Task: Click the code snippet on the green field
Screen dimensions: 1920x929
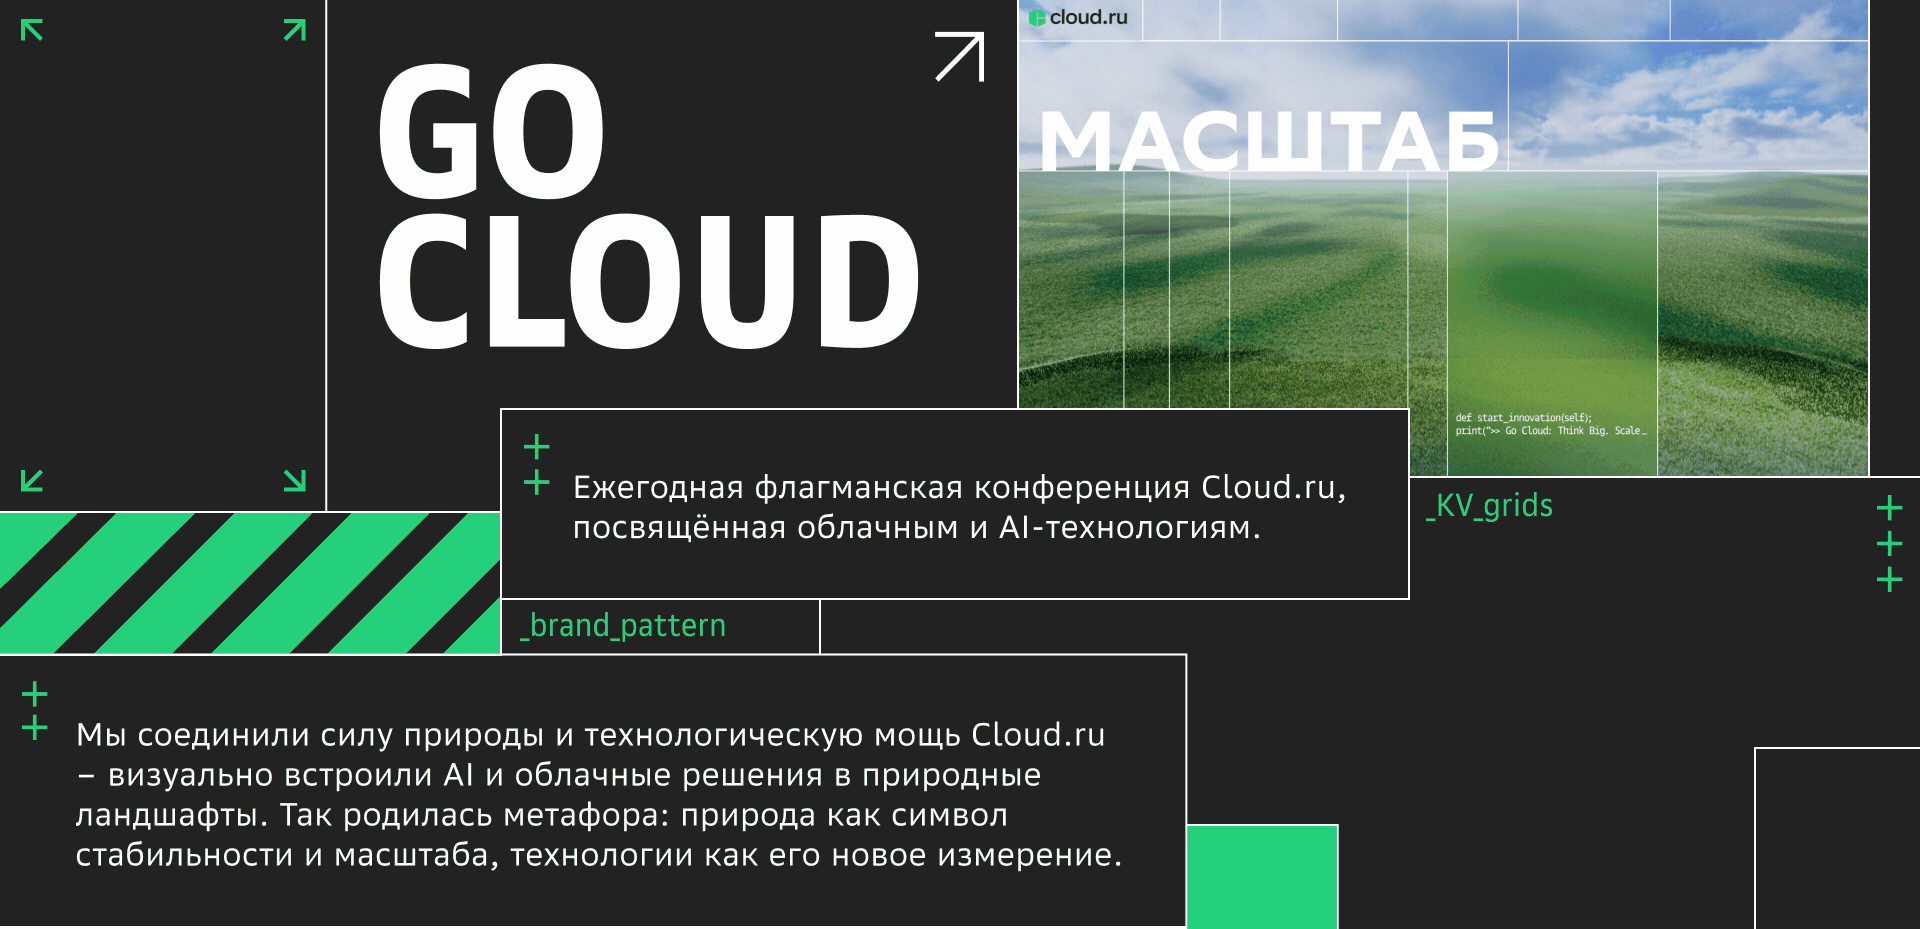Action: [1550, 425]
